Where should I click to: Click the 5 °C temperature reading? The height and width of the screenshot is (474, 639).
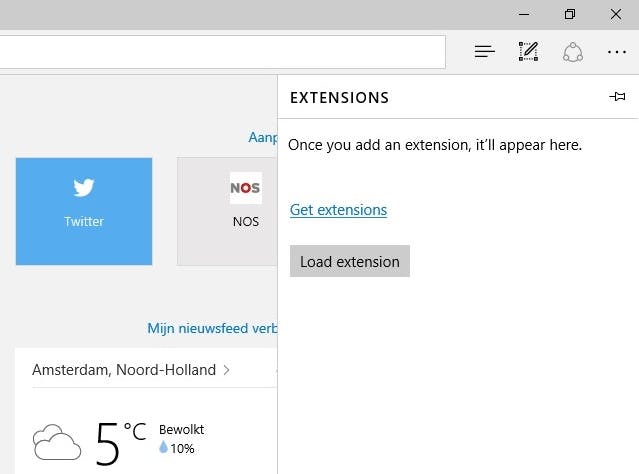(120, 441)
